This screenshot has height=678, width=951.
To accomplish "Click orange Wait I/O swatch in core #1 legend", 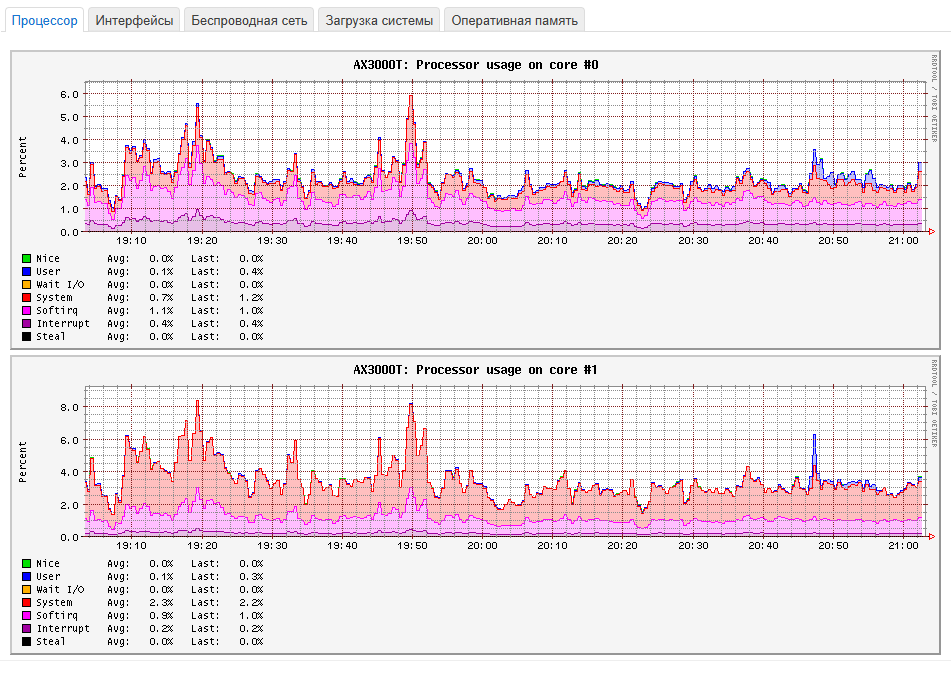I will 26,590.
